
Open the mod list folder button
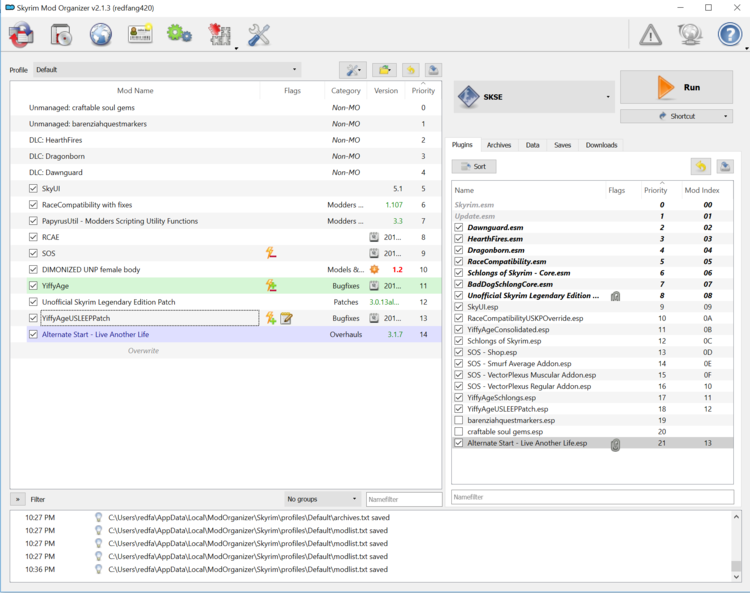point(385,70)
